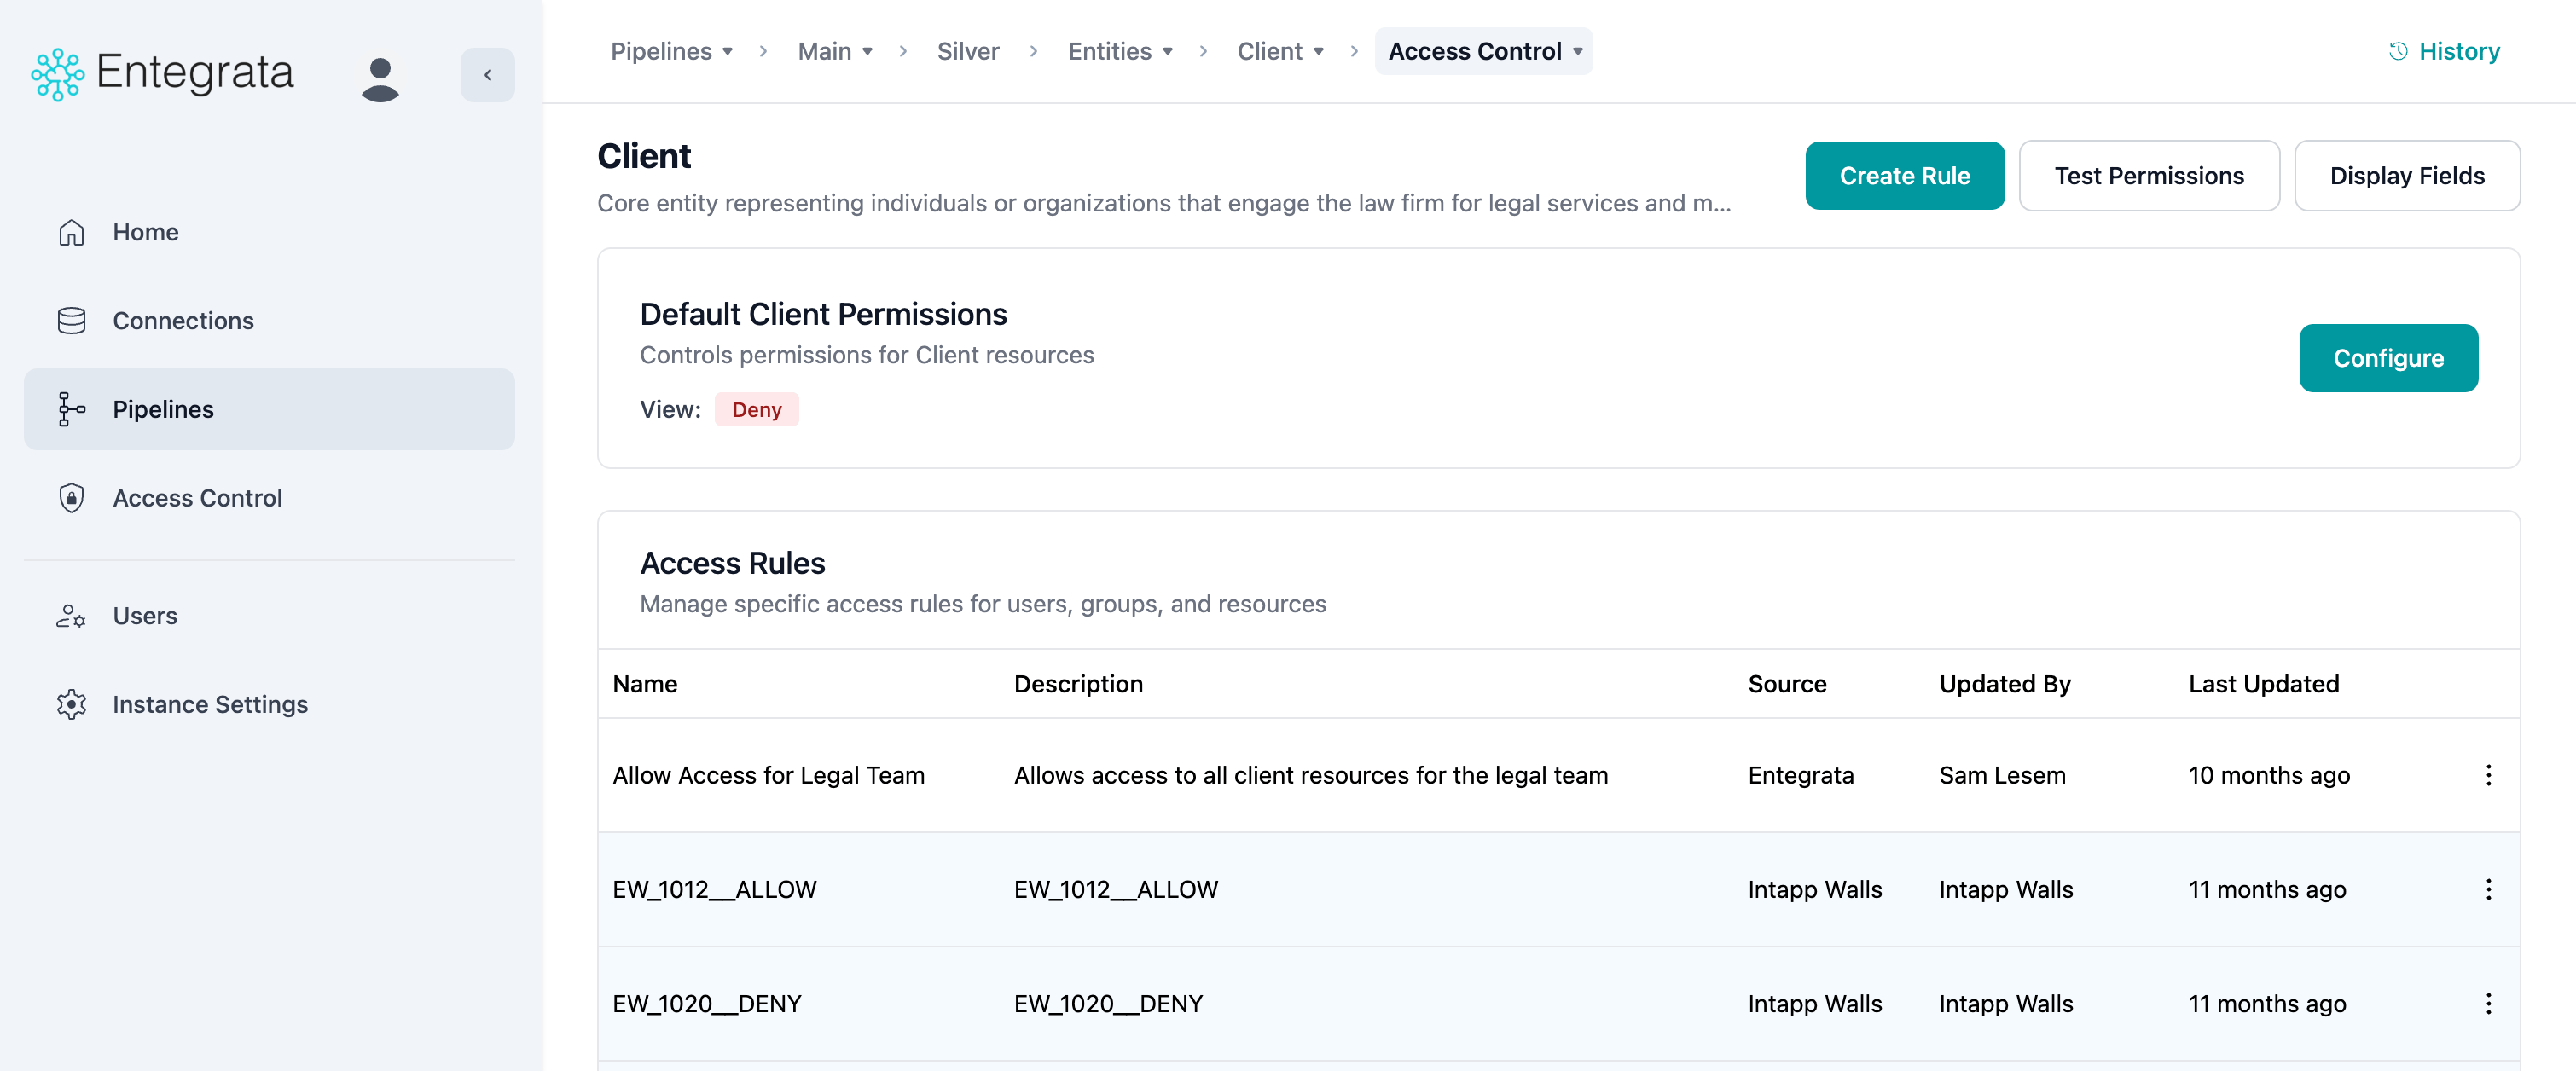Click the Pipelines branch icon
2576x1071 pixels.
point(71,409)
